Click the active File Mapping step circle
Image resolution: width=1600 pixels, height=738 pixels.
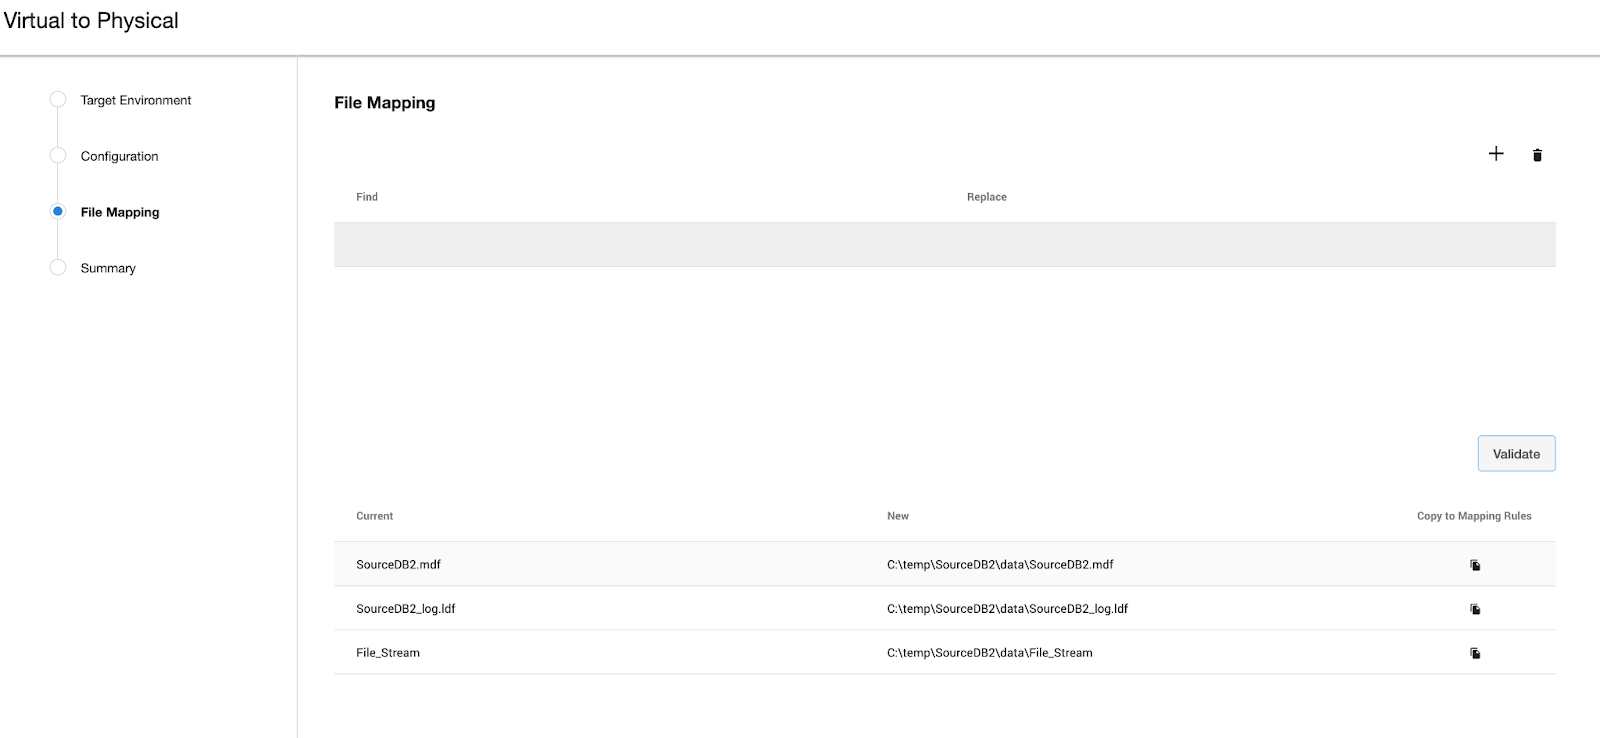(x=58, y=212)
